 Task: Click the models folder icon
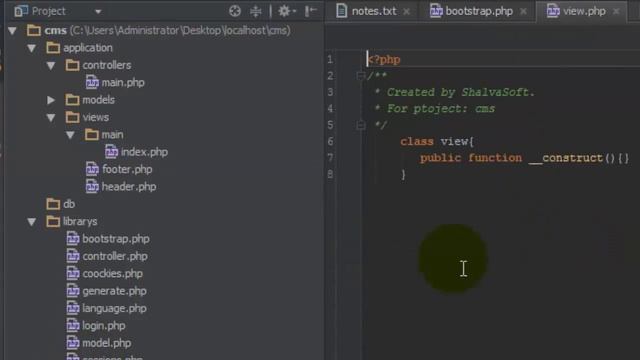point(72,100)
